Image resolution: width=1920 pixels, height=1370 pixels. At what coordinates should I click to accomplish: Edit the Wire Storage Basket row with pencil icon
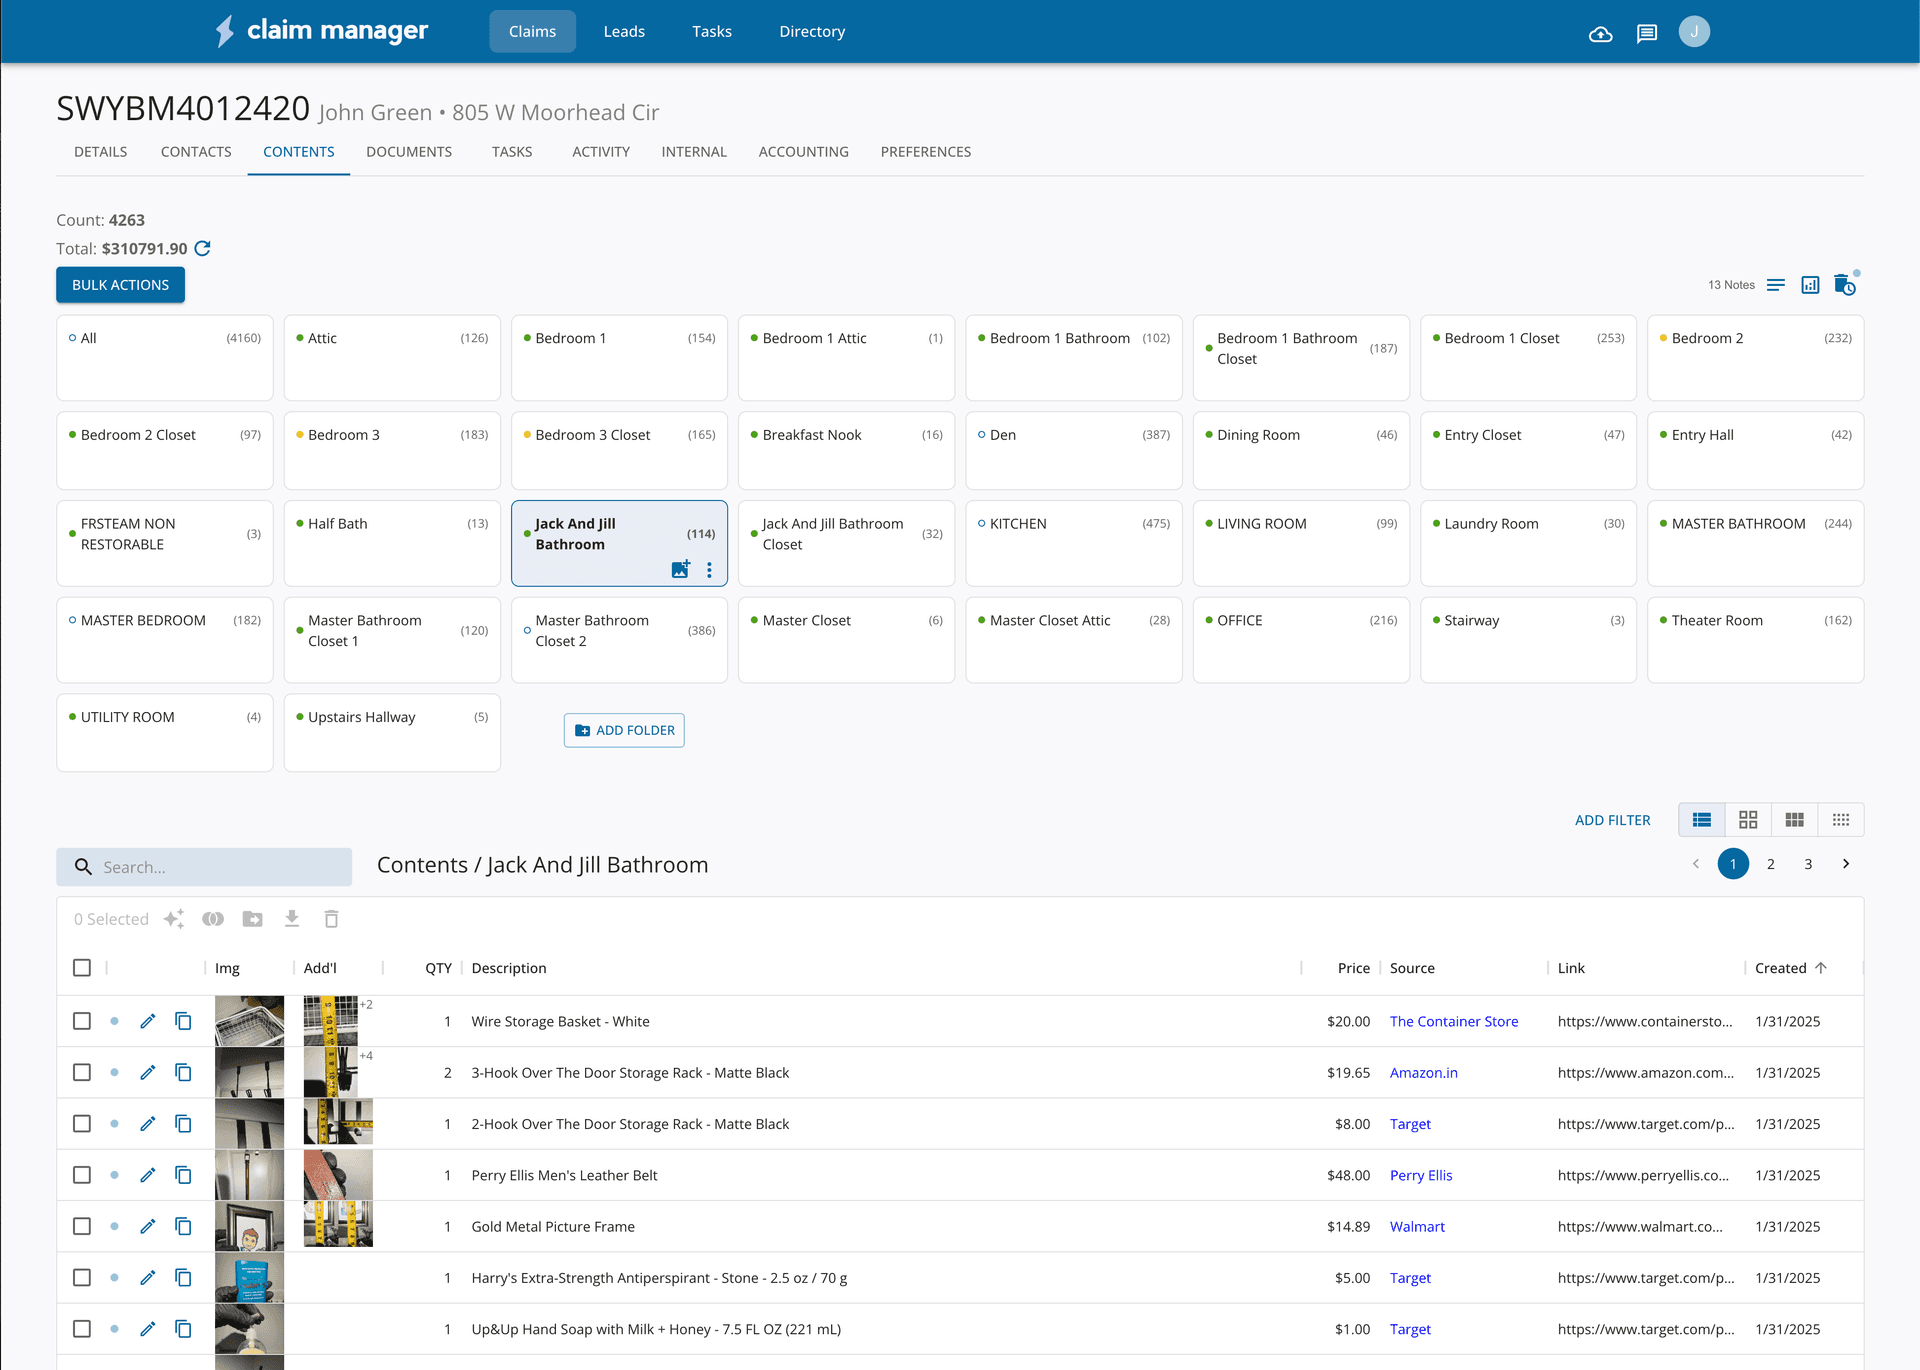(x=148, y=1021)
